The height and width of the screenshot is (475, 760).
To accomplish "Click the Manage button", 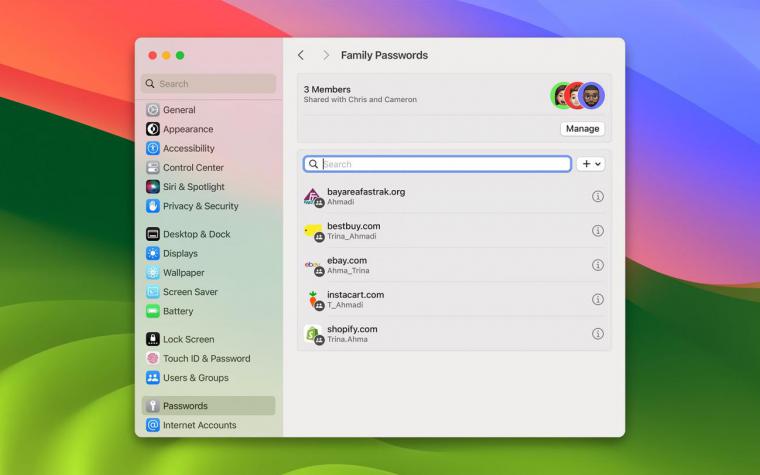I will [x=582, y=128].
